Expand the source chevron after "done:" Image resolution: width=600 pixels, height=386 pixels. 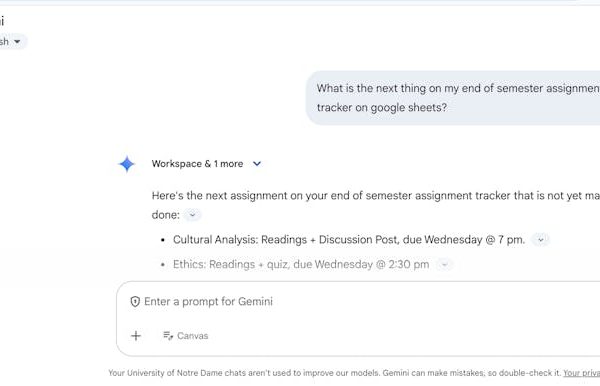[192, 215]
